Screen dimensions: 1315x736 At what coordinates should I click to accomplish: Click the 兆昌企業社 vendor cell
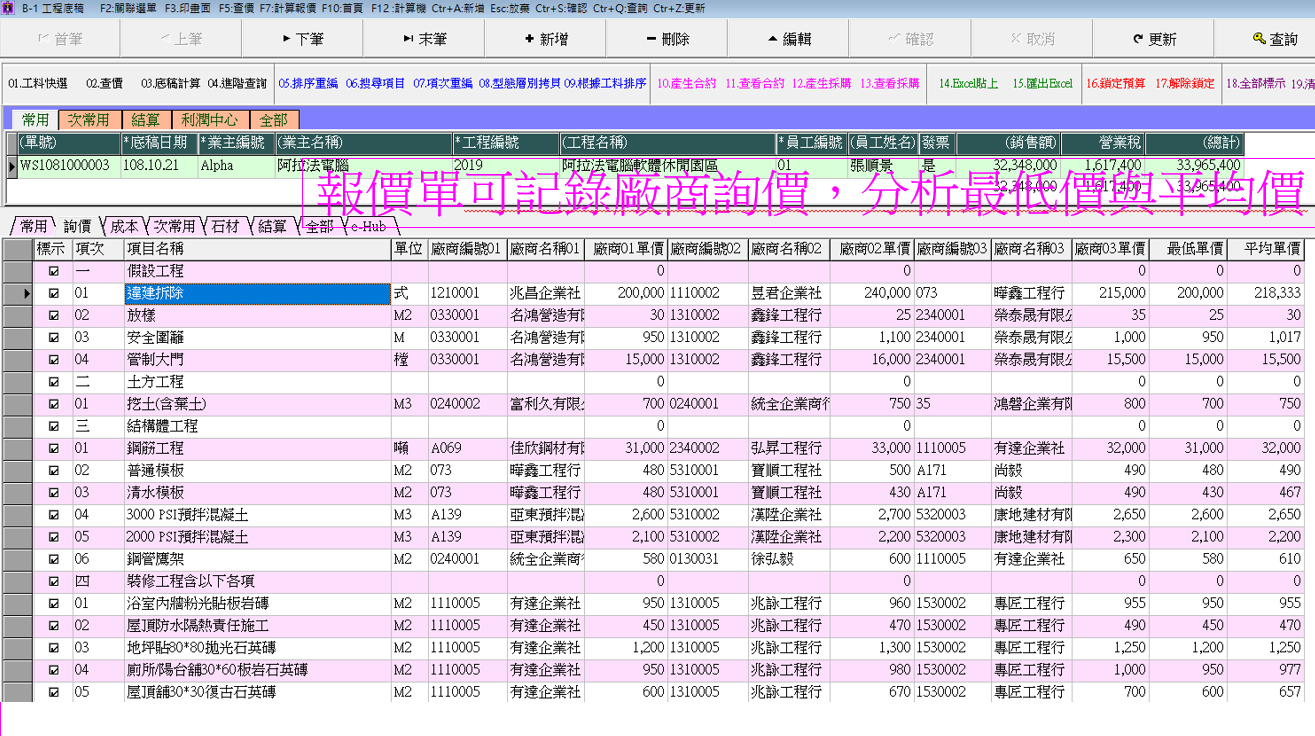546,294
